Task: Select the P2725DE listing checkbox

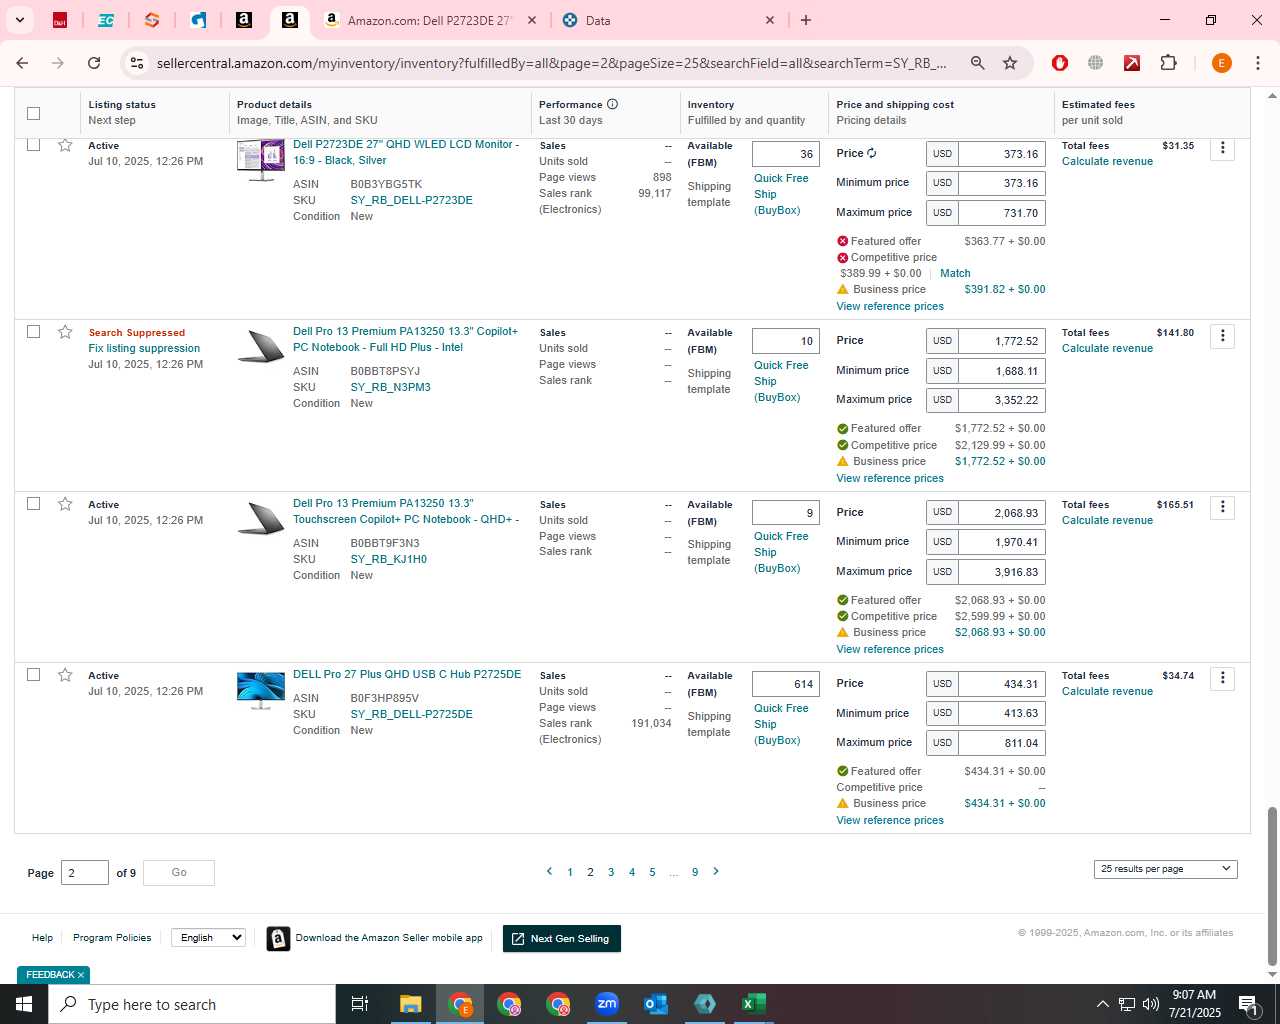Action: click(33, 675)
